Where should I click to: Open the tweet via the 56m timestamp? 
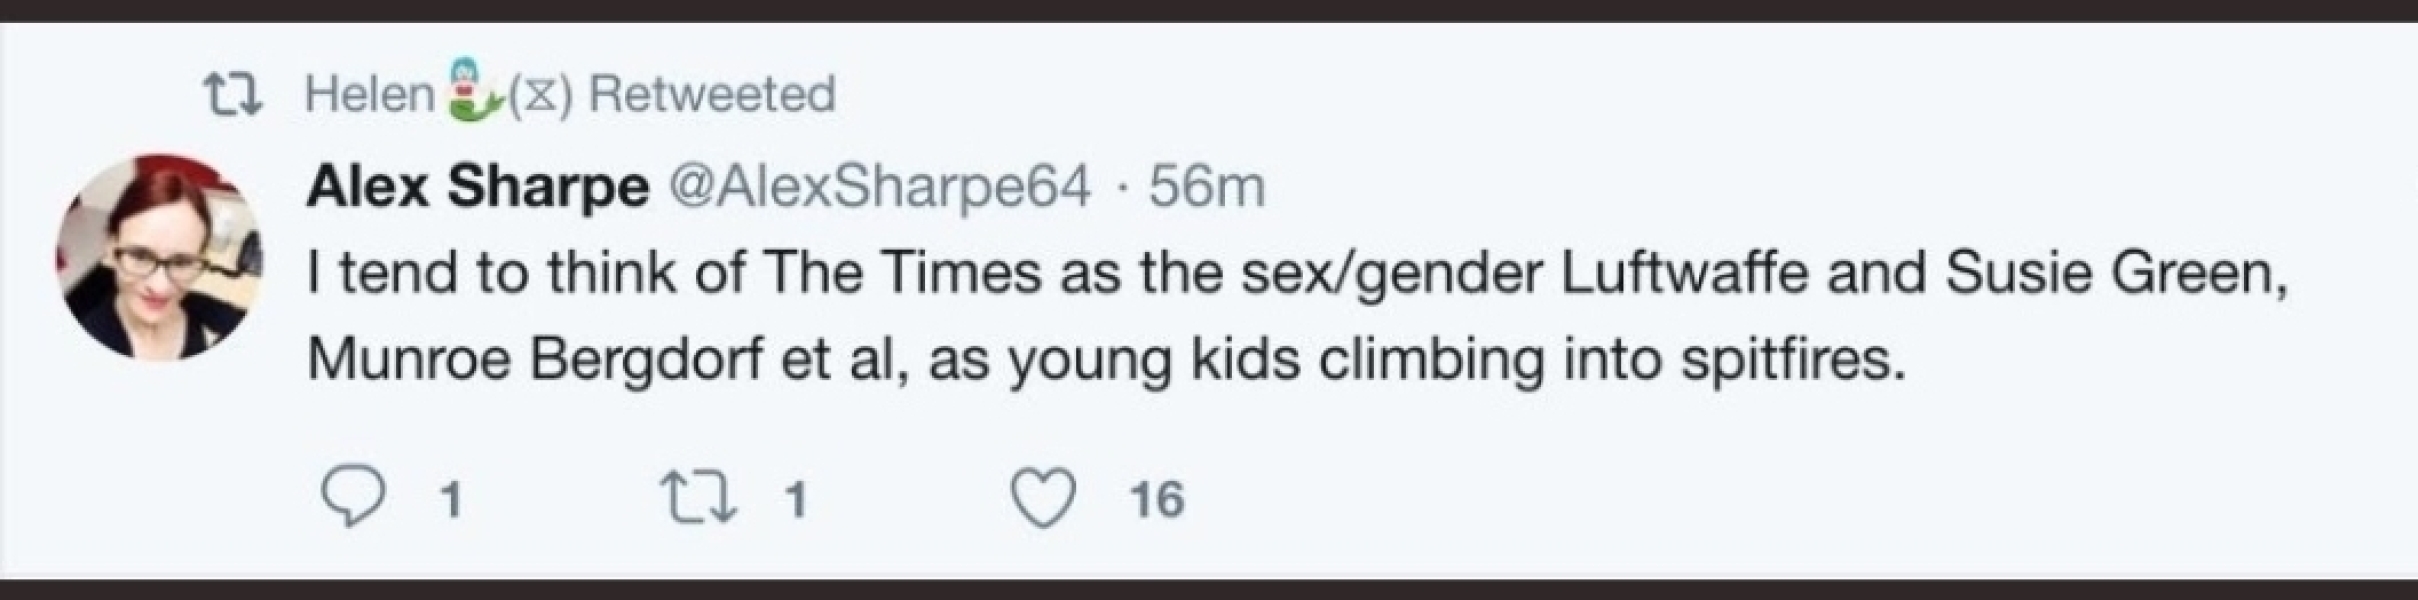(1206, 187)
